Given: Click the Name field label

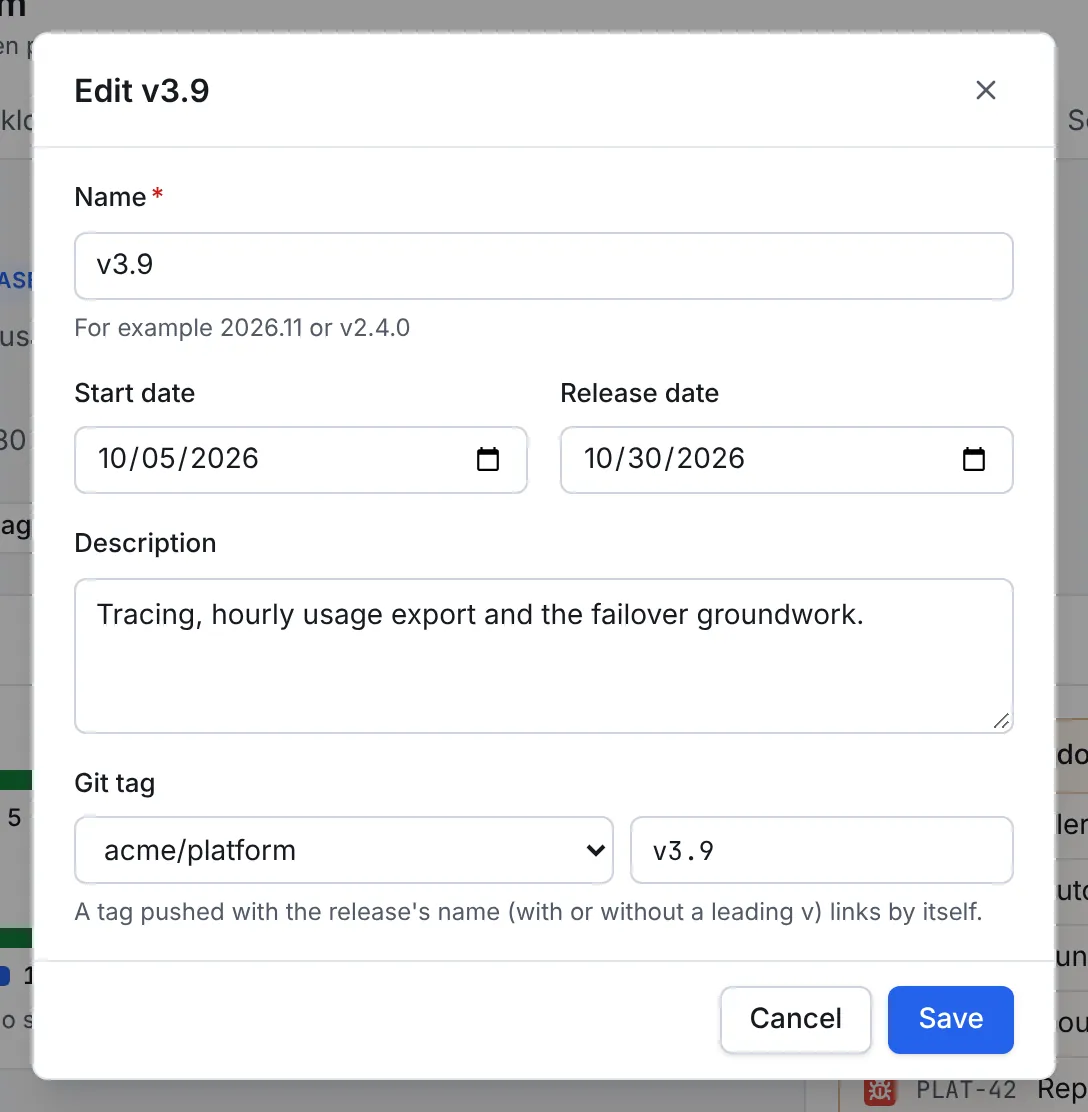Looking at the screenshot, I should 111,197.
